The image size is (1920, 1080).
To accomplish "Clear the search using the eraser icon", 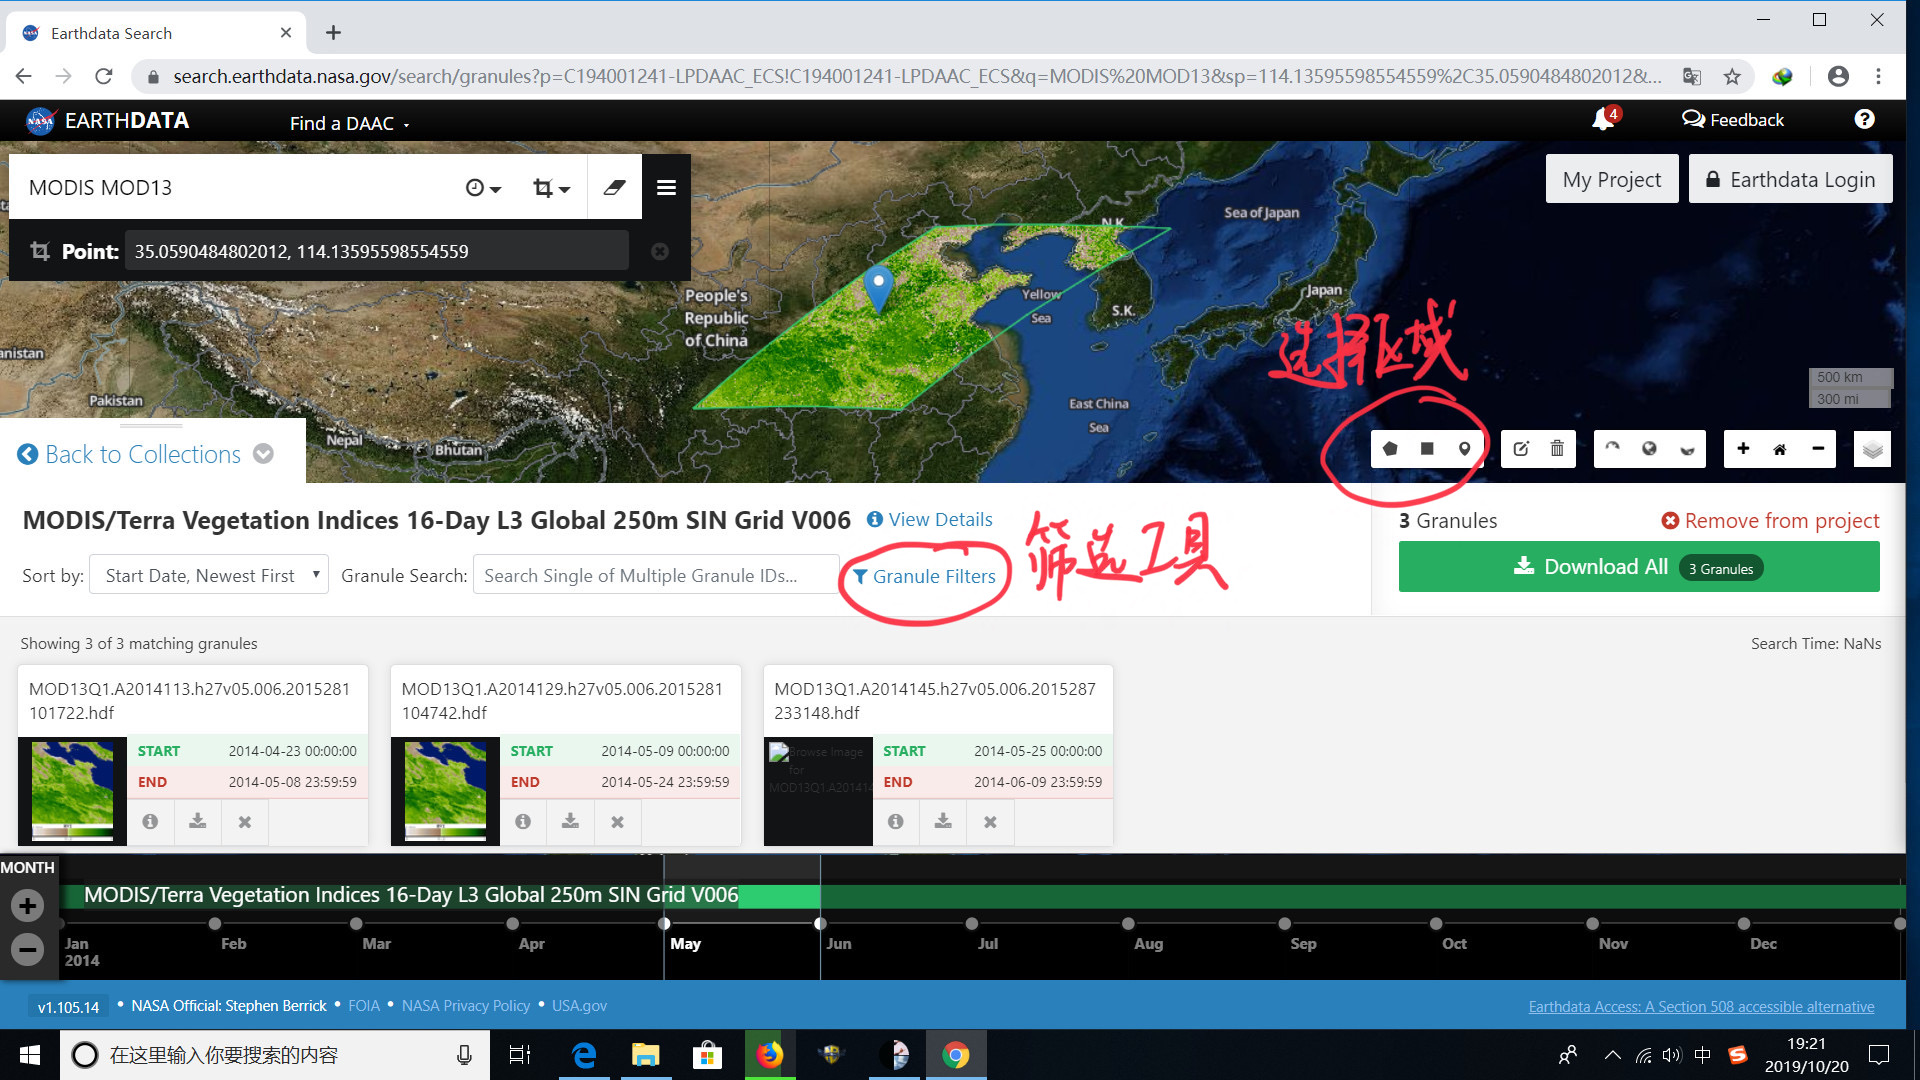I will point(614,186).
